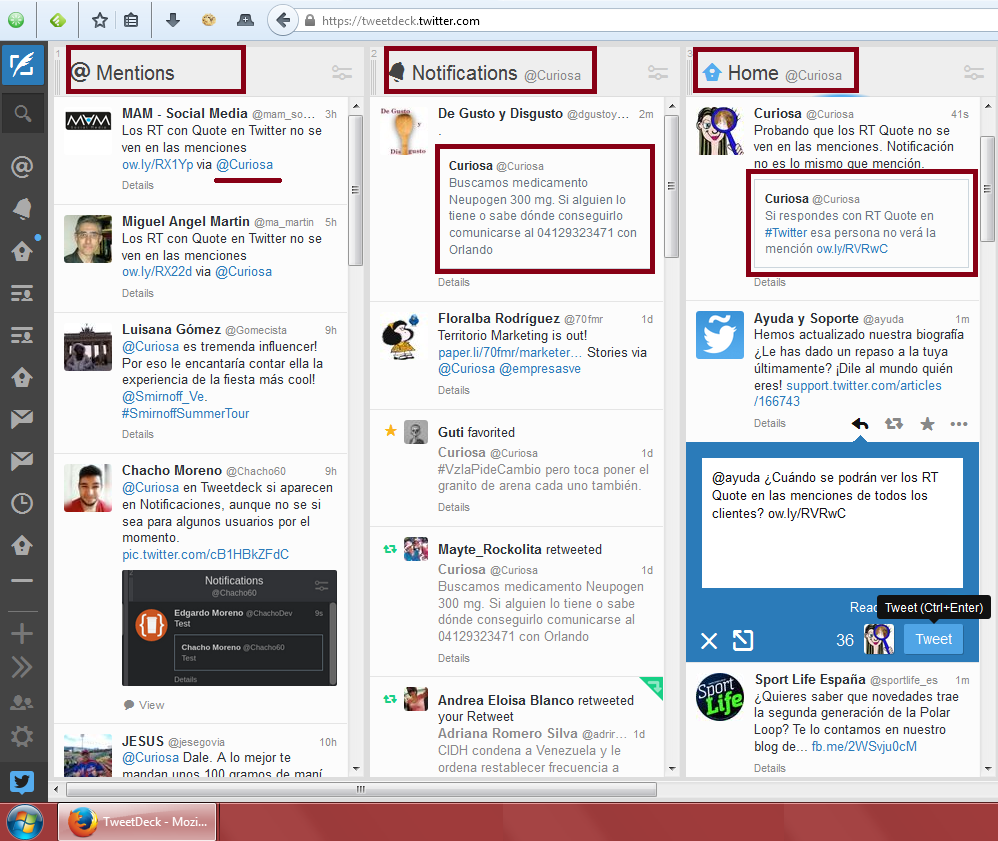The height and width of the screenshot is (841, 998).
Task: Open Miguel Angel Martin profile picture
Action: [x=88, y=239]
